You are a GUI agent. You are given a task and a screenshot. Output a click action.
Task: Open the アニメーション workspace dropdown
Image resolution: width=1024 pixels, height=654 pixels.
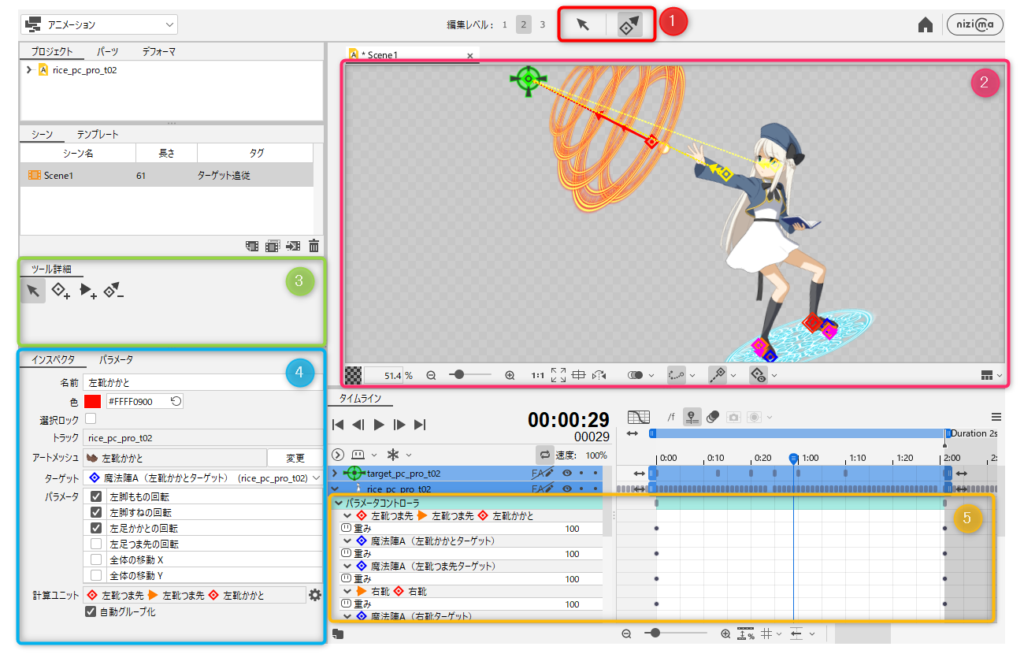tap(101, 25)
